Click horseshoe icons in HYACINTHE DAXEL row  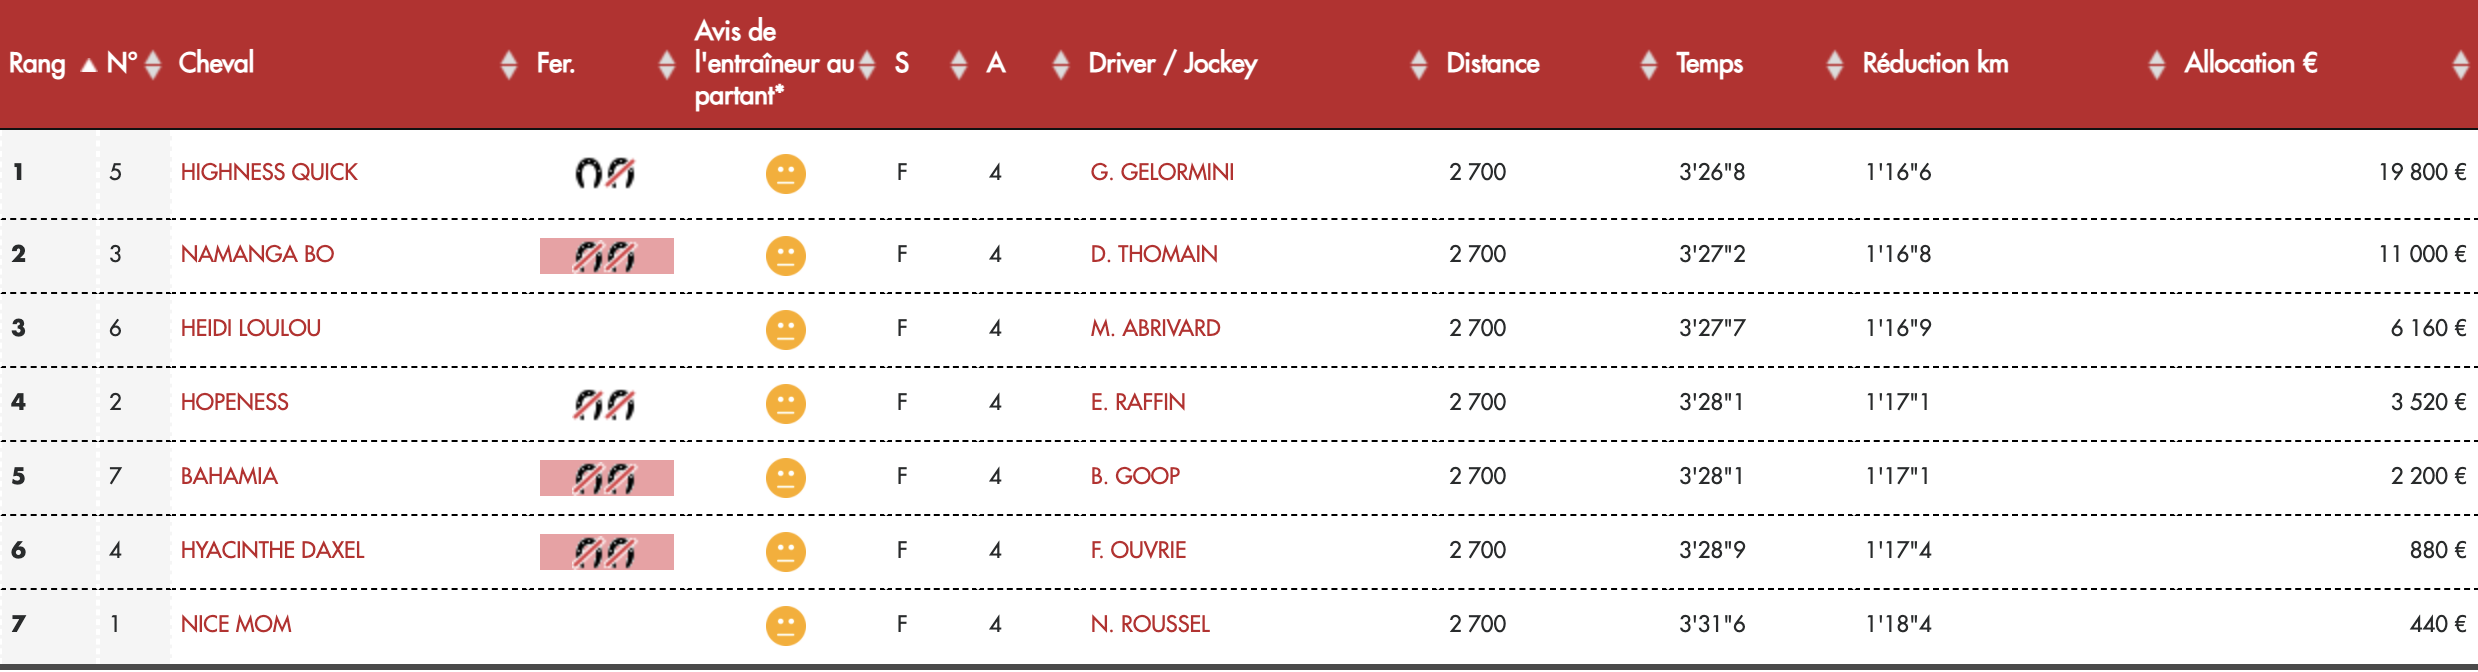coord(606,552)
